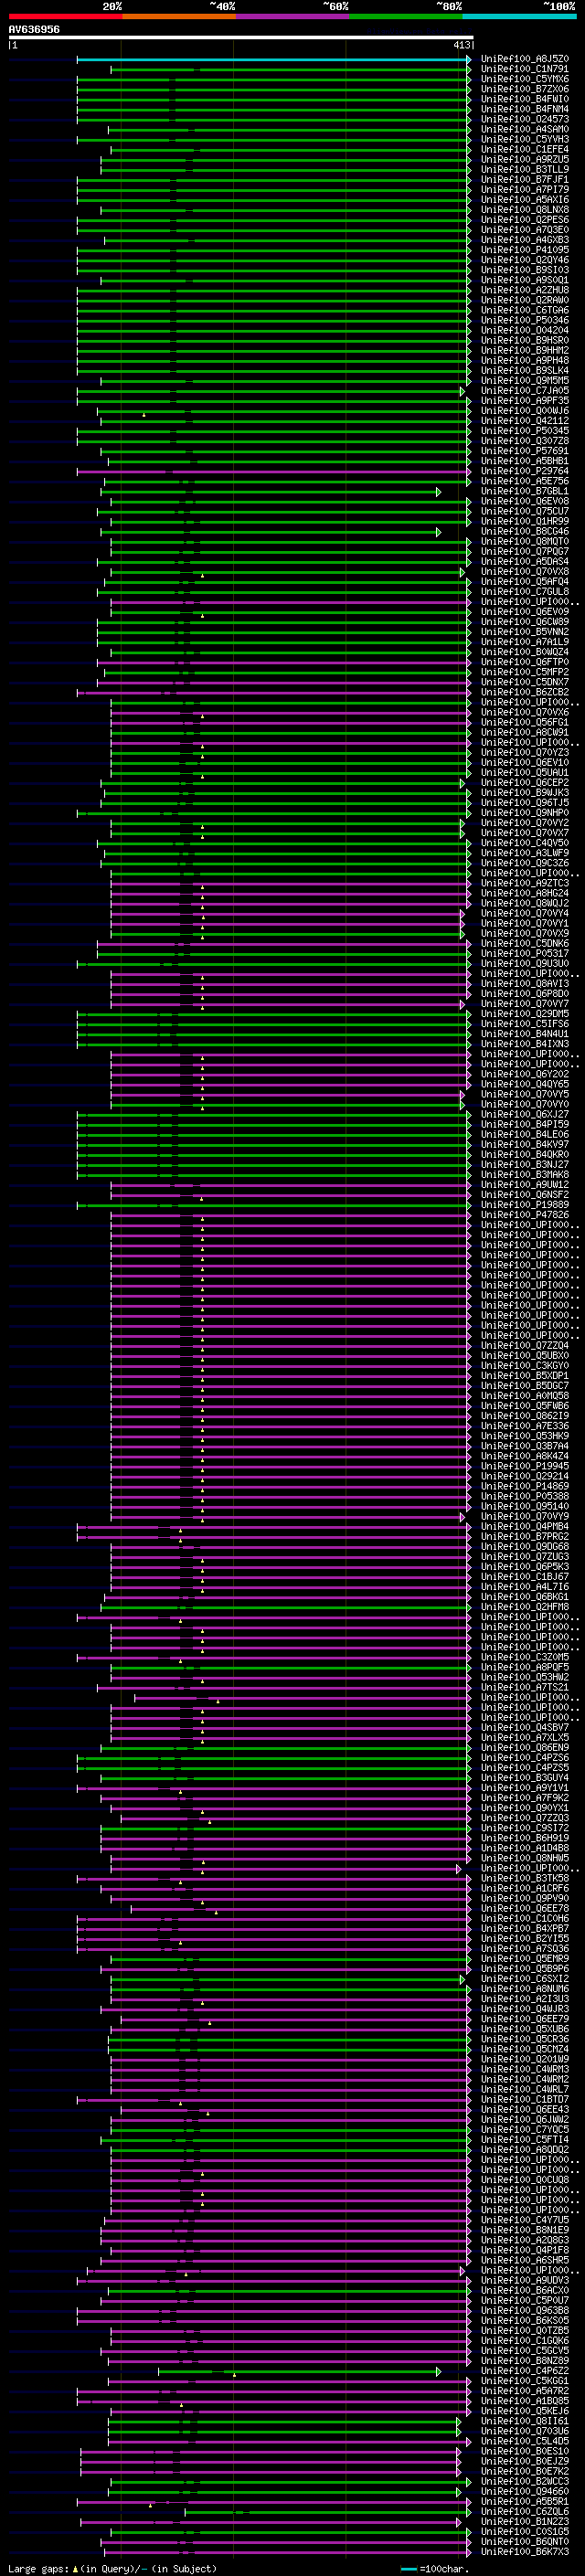Open hit UniRef100_B6K7X3
585x2576 pixels.
[x=524, y=2551]
